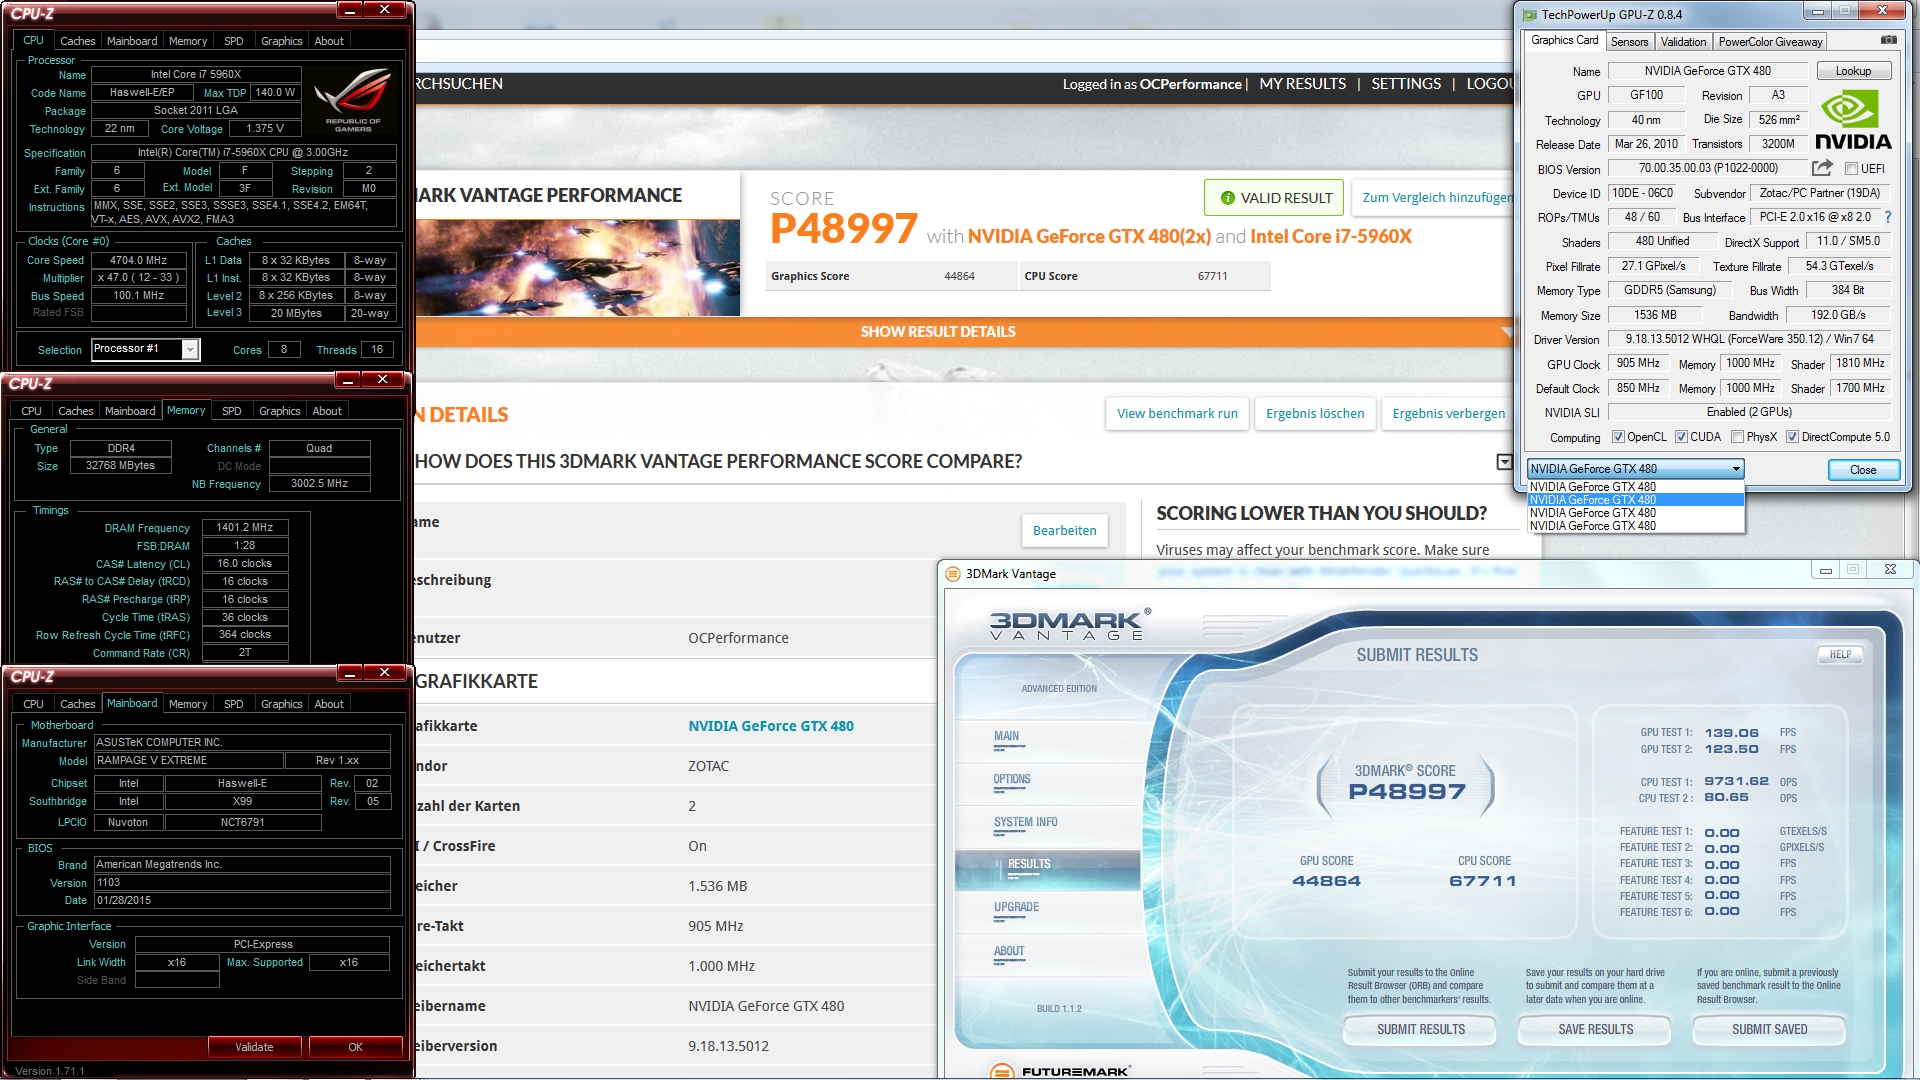Screen dimensions: 1920x1080
Task: Switch to the Sensors tab in GPU-Z
Action: (x=1629, y=42)
